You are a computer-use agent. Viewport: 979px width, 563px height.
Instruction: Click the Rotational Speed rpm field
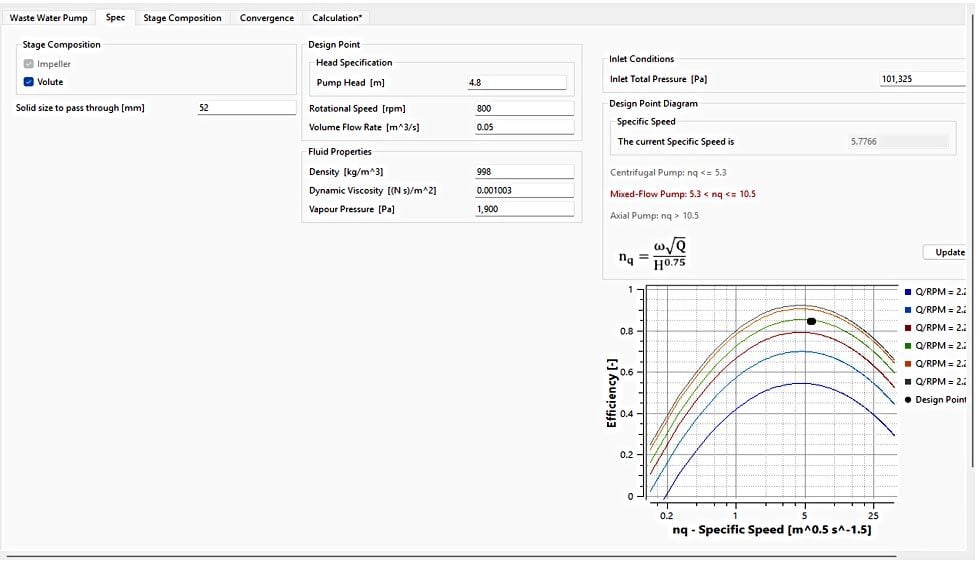[x=524, y=109]
